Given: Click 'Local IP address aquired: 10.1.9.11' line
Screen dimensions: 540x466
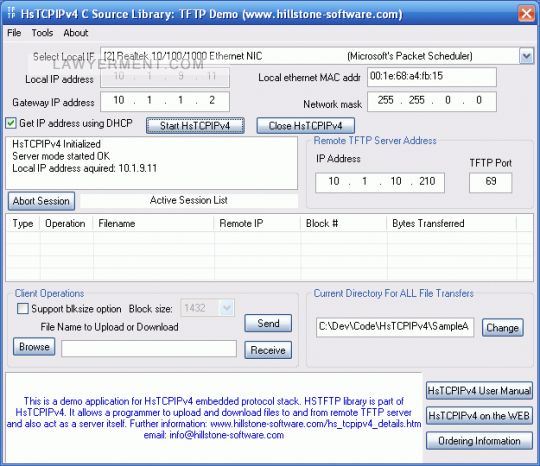Looking at the screenshot, I should click(85, 168).
